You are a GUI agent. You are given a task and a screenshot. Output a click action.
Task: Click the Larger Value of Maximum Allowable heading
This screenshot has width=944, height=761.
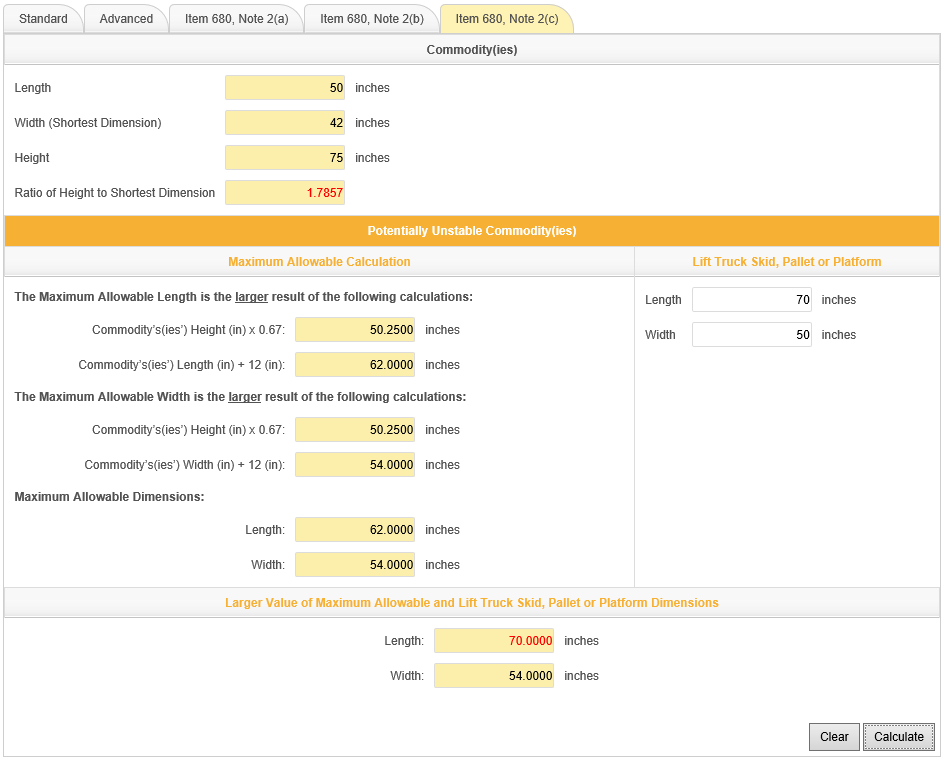tap(472, 603)
